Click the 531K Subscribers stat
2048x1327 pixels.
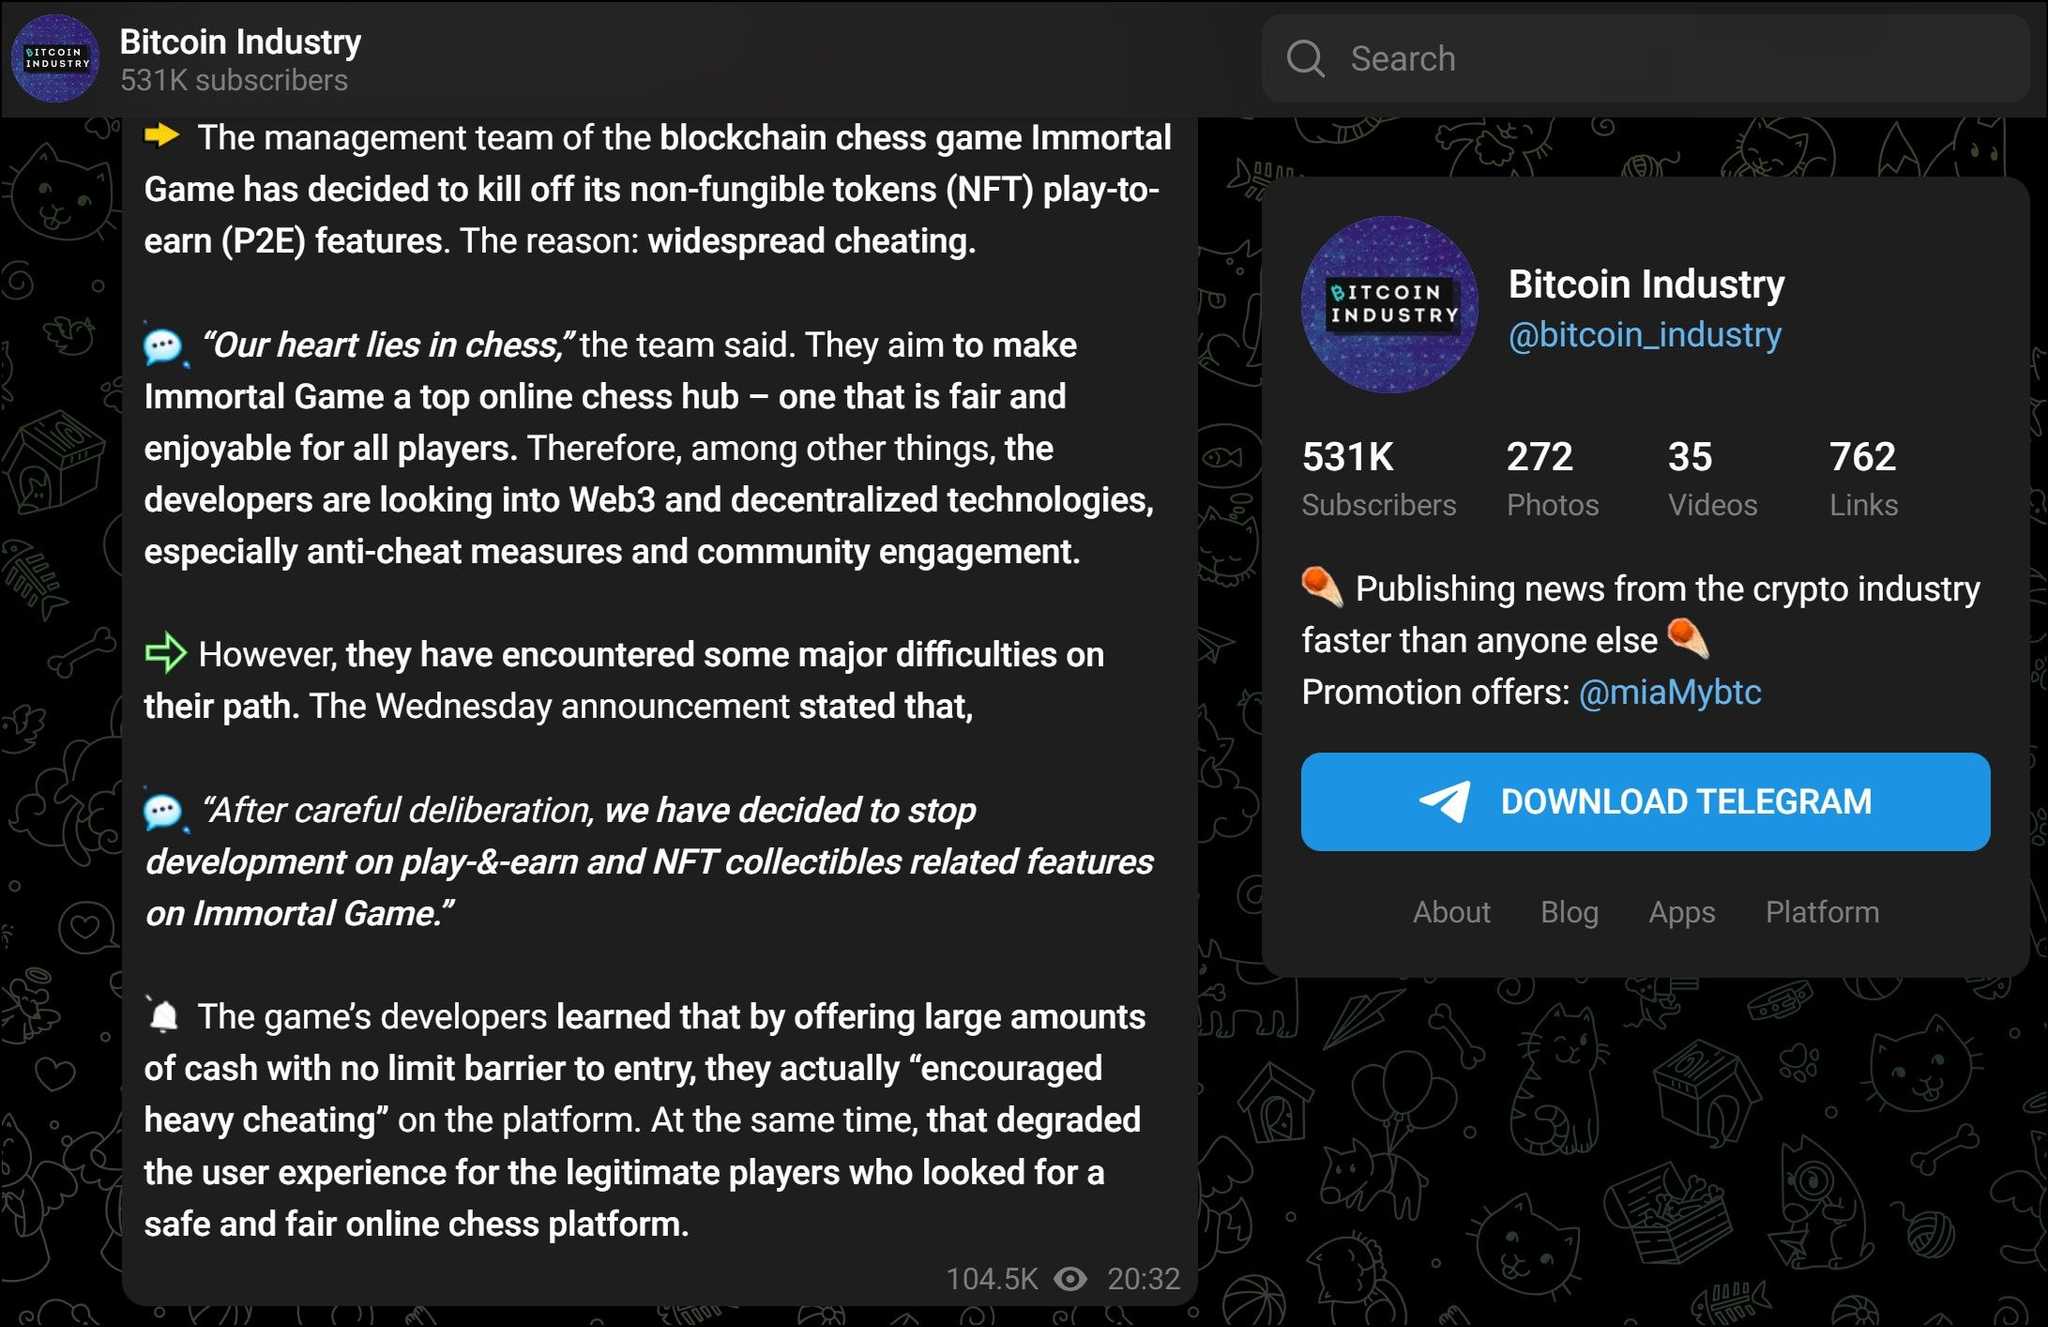pos(1379,477)
